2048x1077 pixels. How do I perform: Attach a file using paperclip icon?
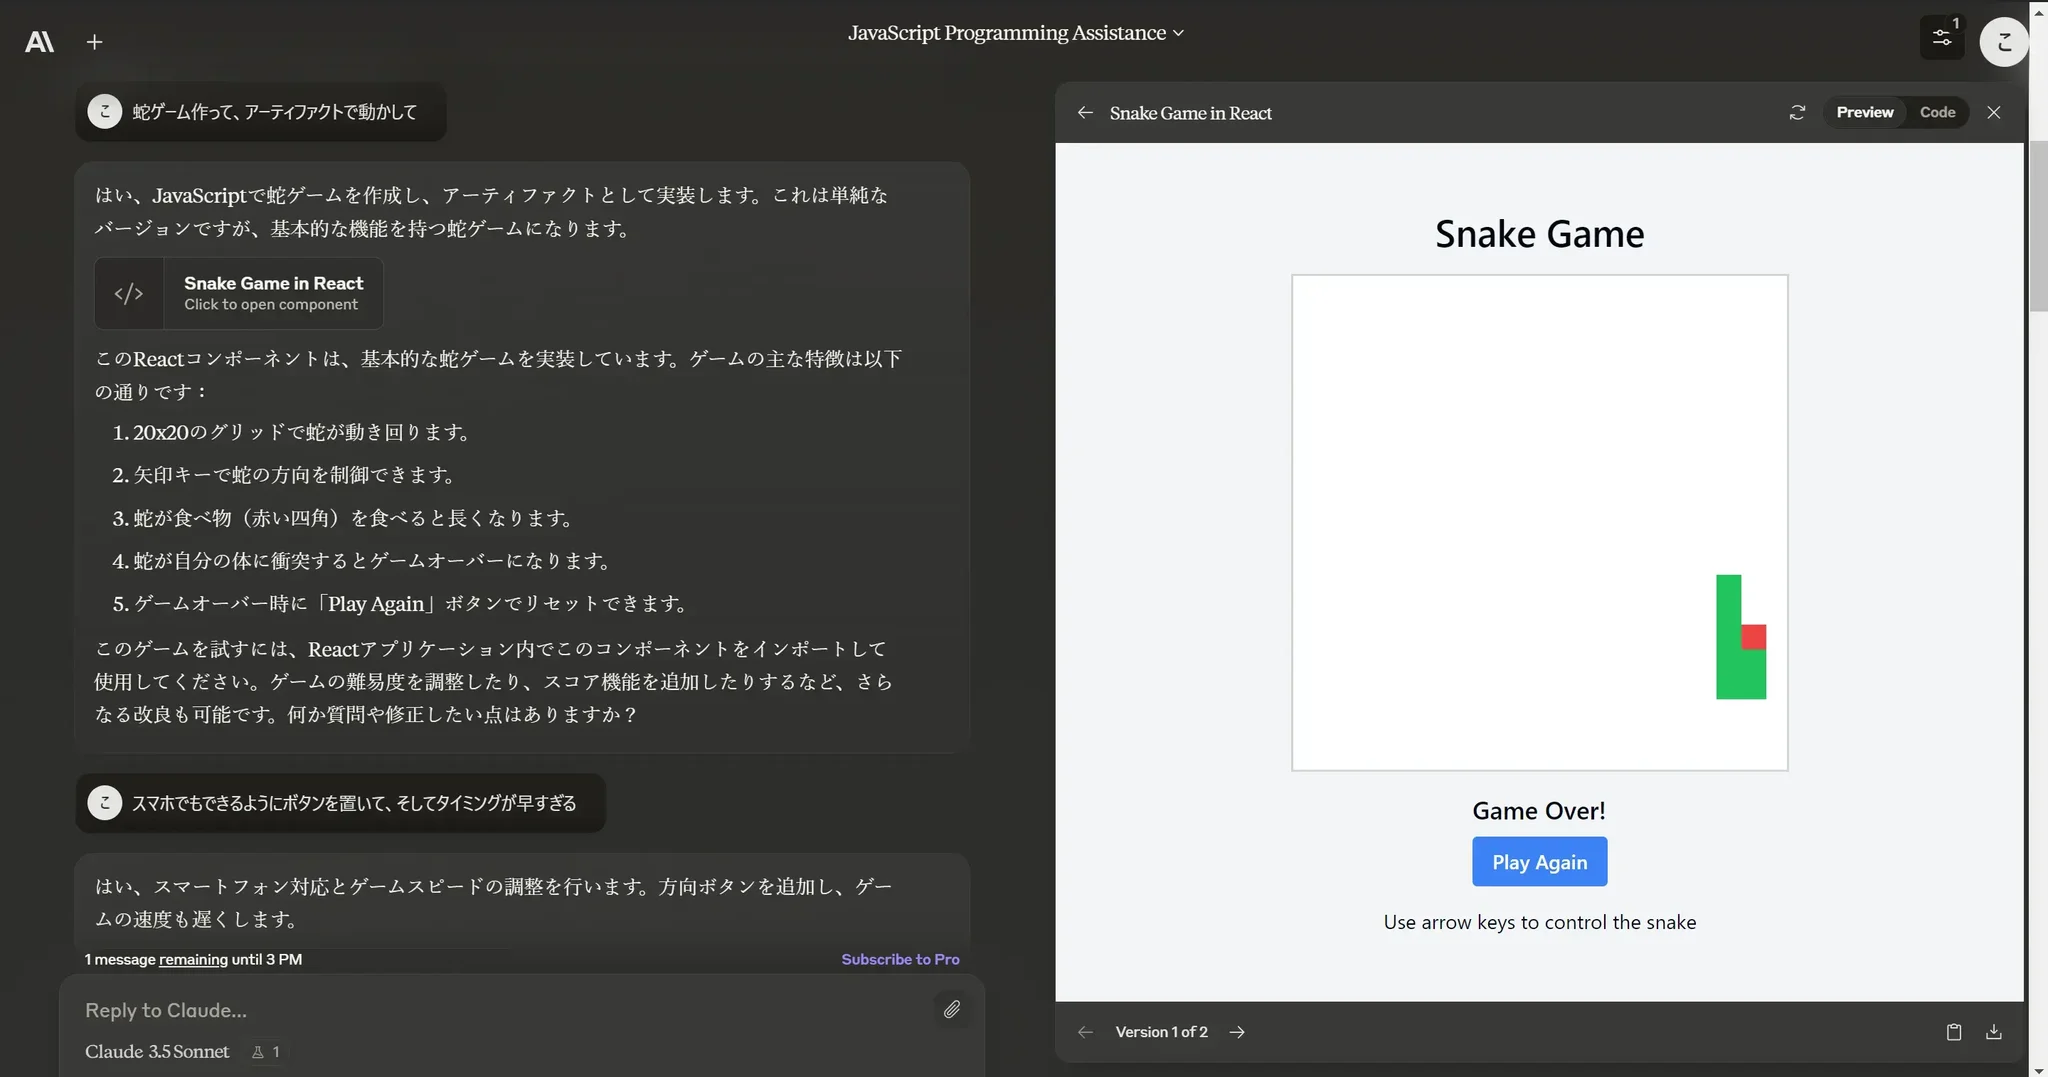tap(951, 1009)
